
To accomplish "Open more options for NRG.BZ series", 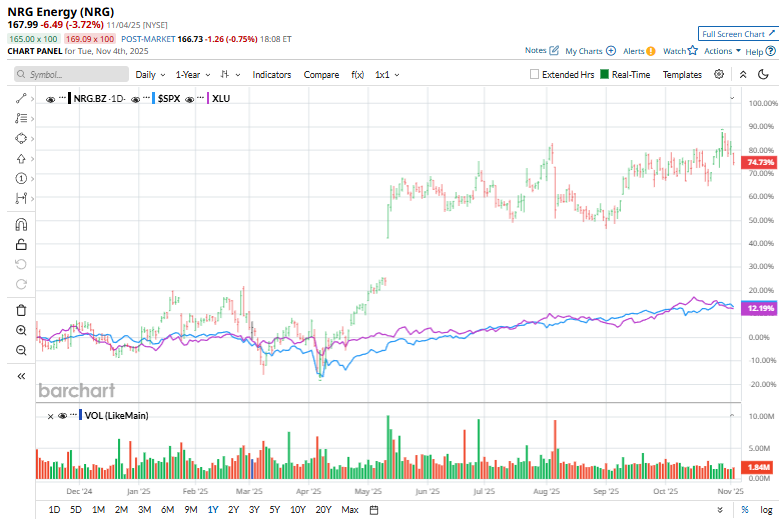I will point(62,97).
